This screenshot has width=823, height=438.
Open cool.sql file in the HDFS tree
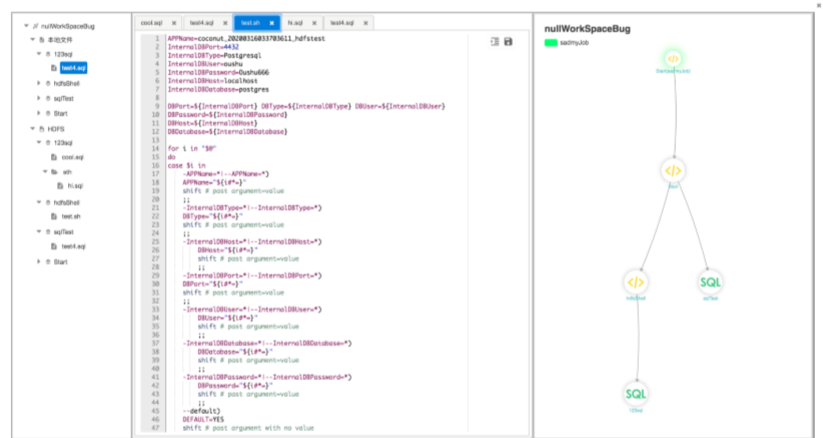[x=72, y=157]
